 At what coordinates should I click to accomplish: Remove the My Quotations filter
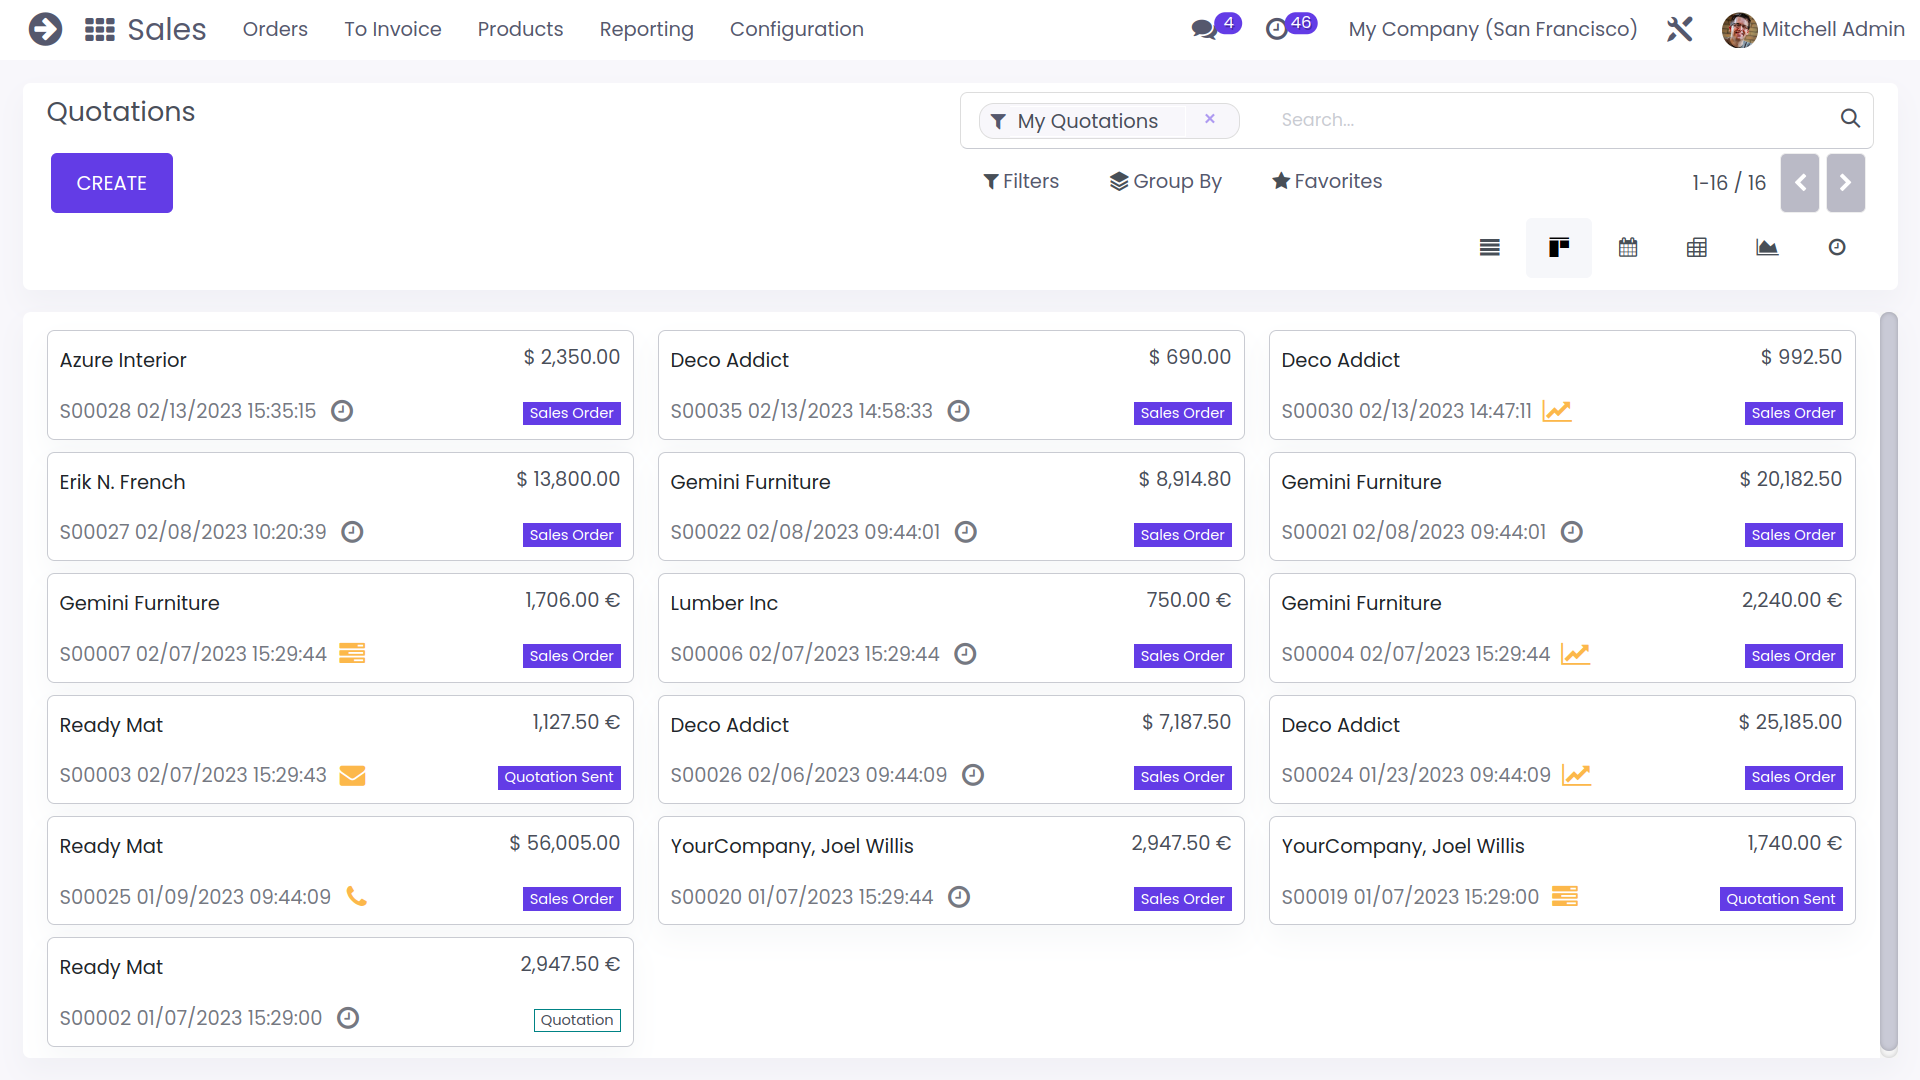pyautogui.click(x=1210, y=119)
